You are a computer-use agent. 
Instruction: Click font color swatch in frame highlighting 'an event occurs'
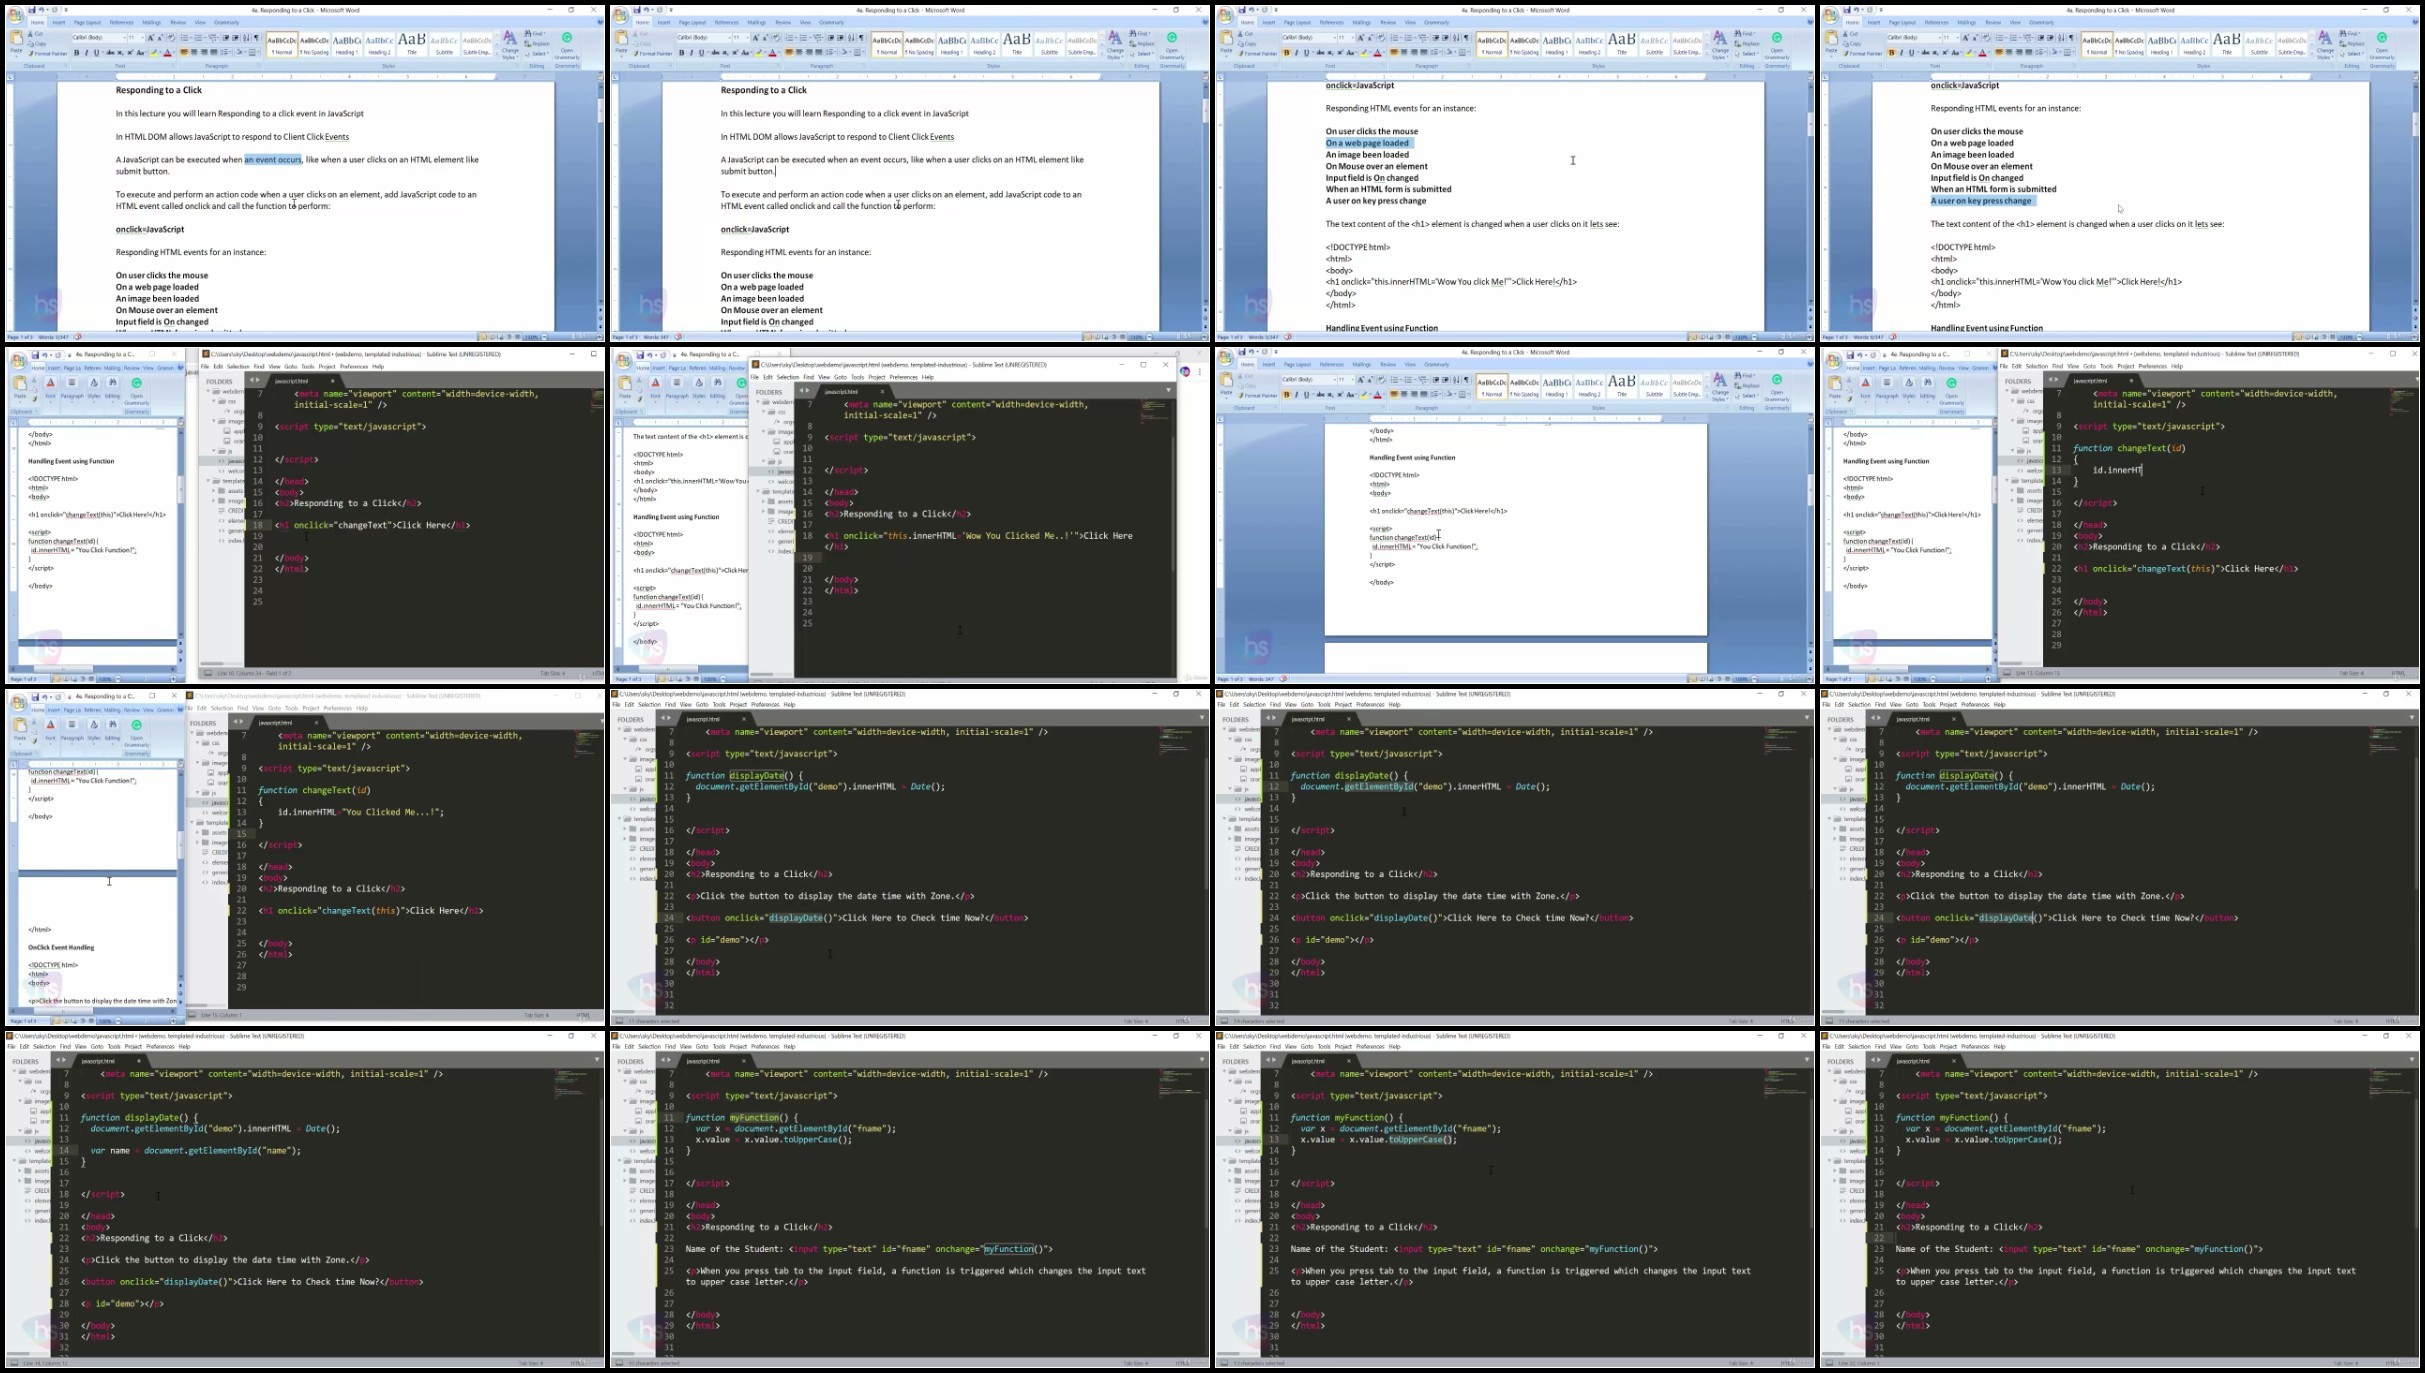pyautogui.click(x=168, y=53)
